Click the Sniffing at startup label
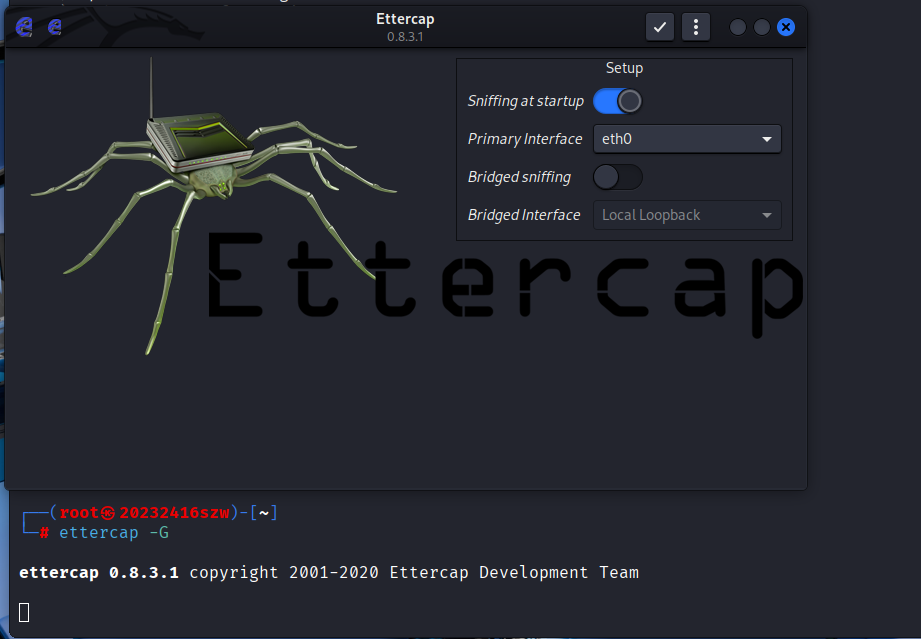The height and width of the screenshot is (639, 921). tap(526, 101)
